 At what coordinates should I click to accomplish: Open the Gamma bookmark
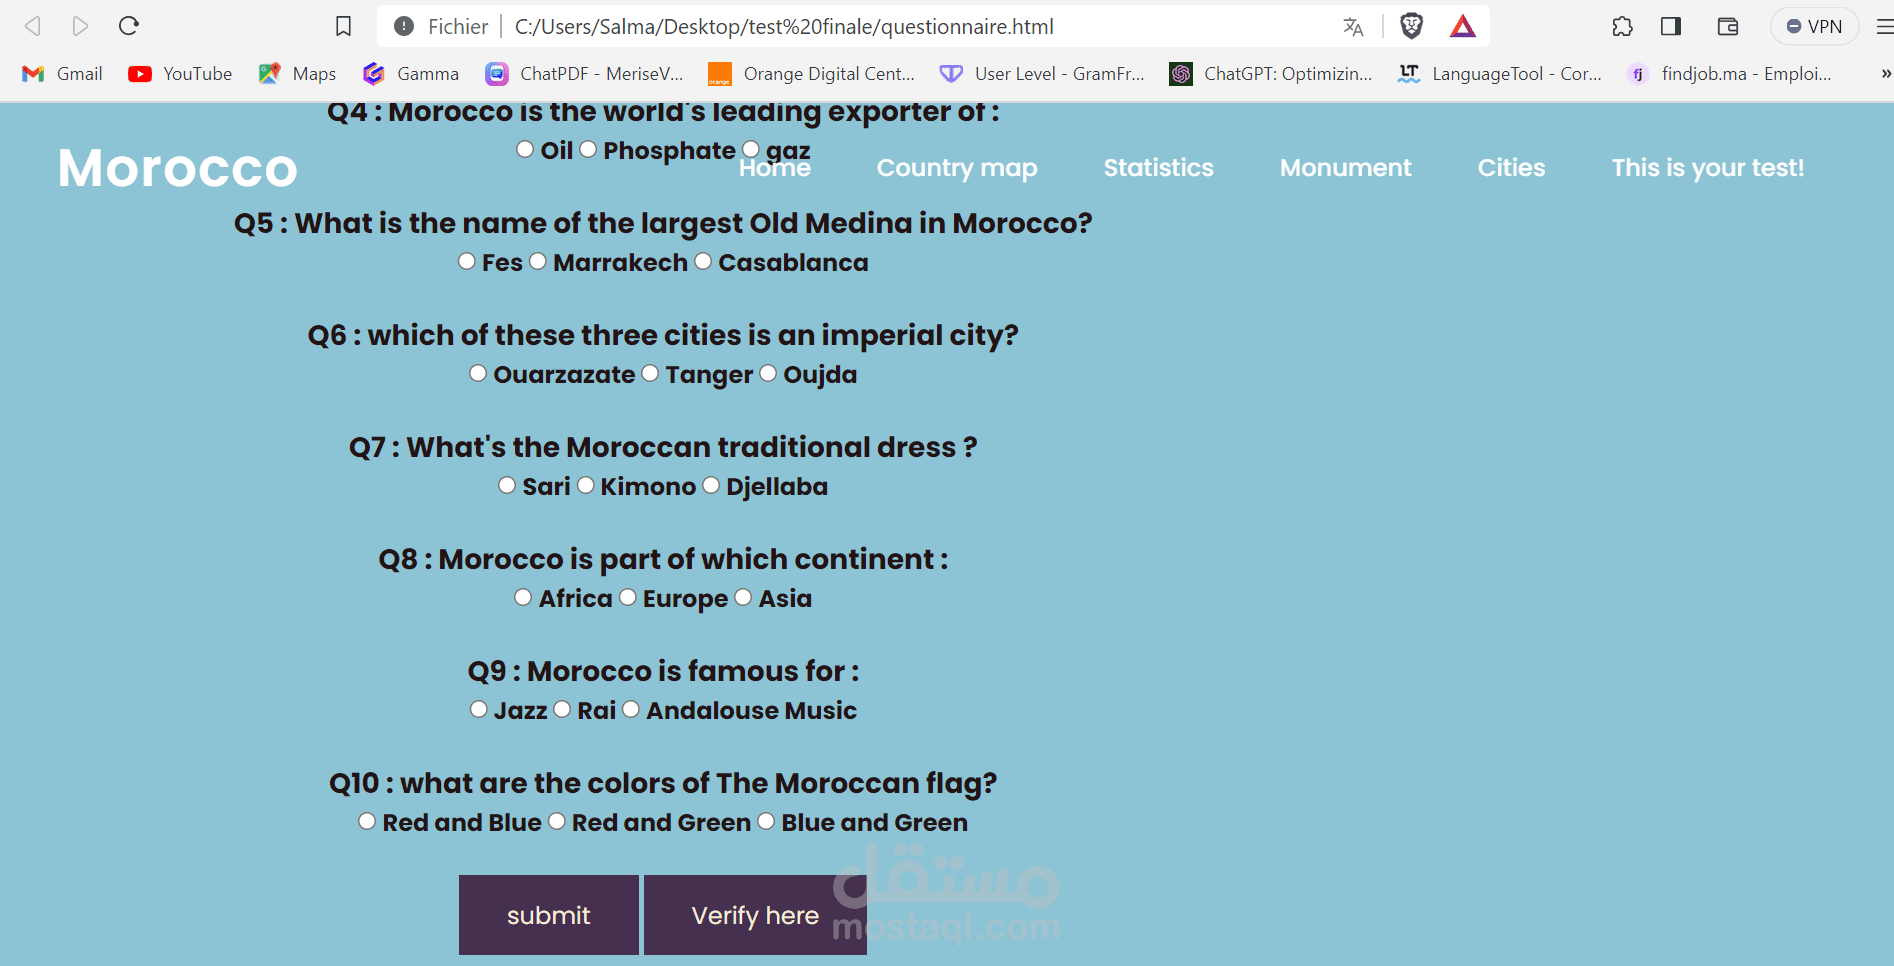pos(411,73)
